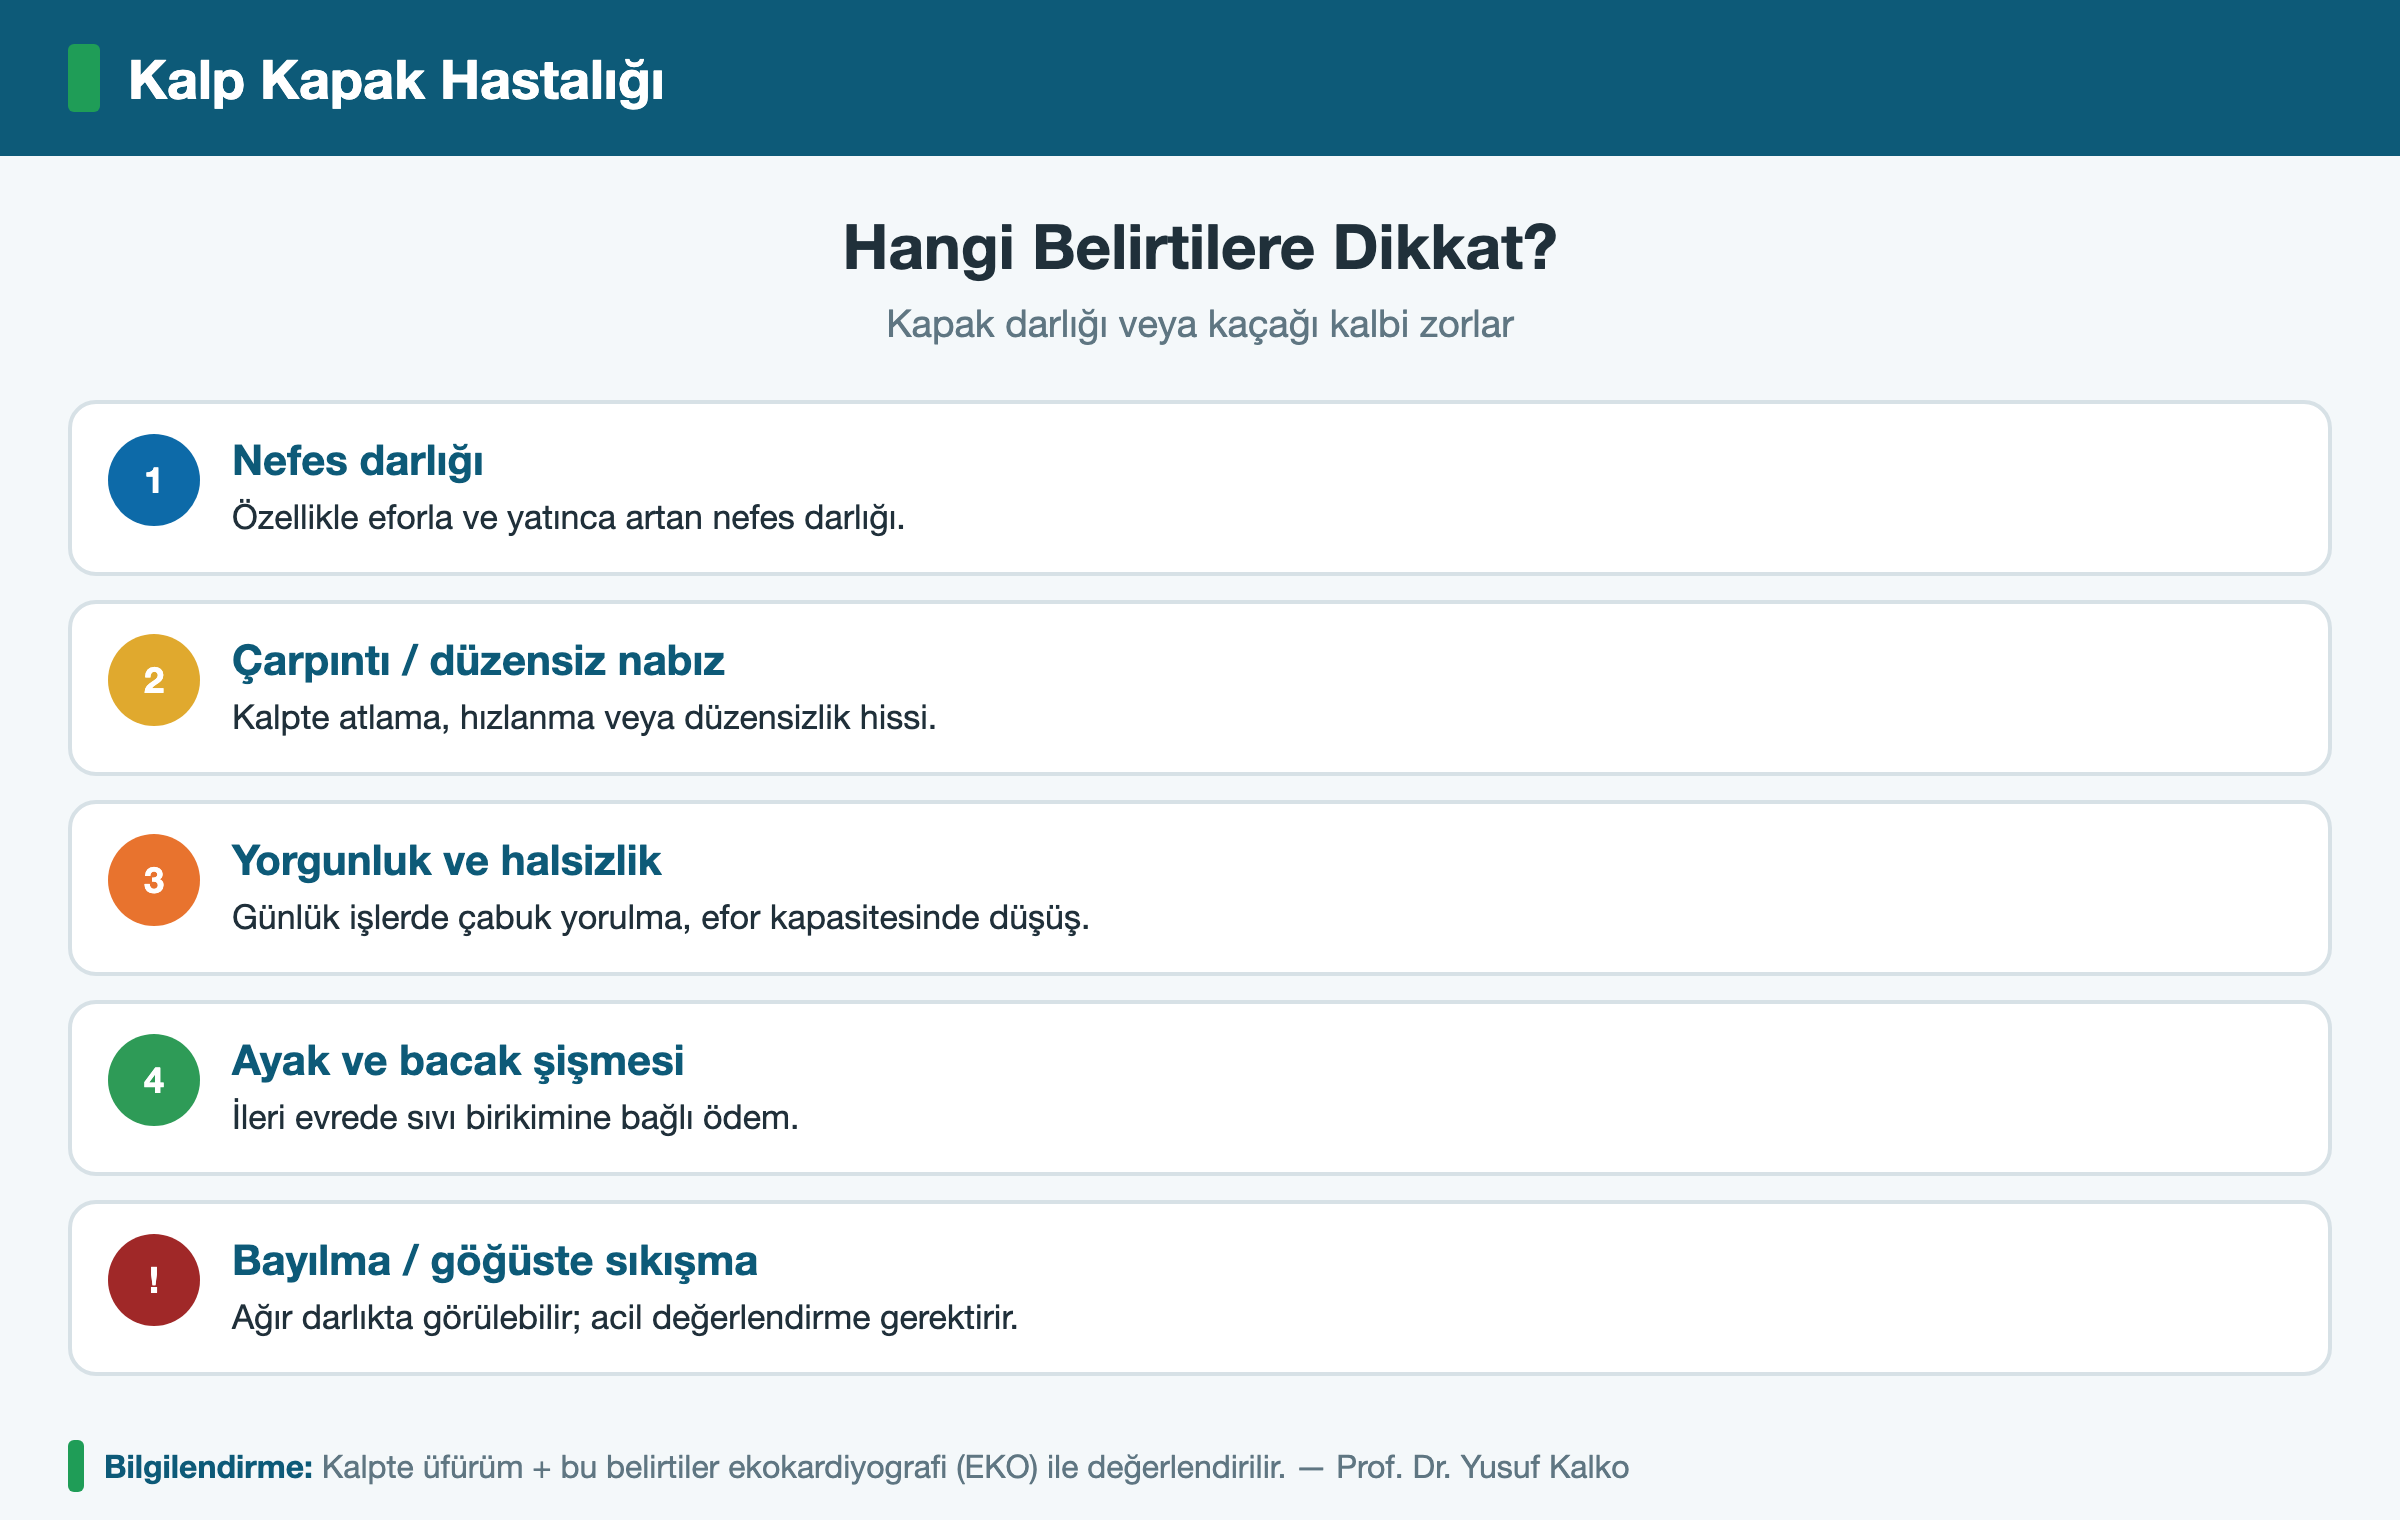Click the yellow number 2 circle icon
This screenshot has height=1520, width=2400.
point(154,680)
